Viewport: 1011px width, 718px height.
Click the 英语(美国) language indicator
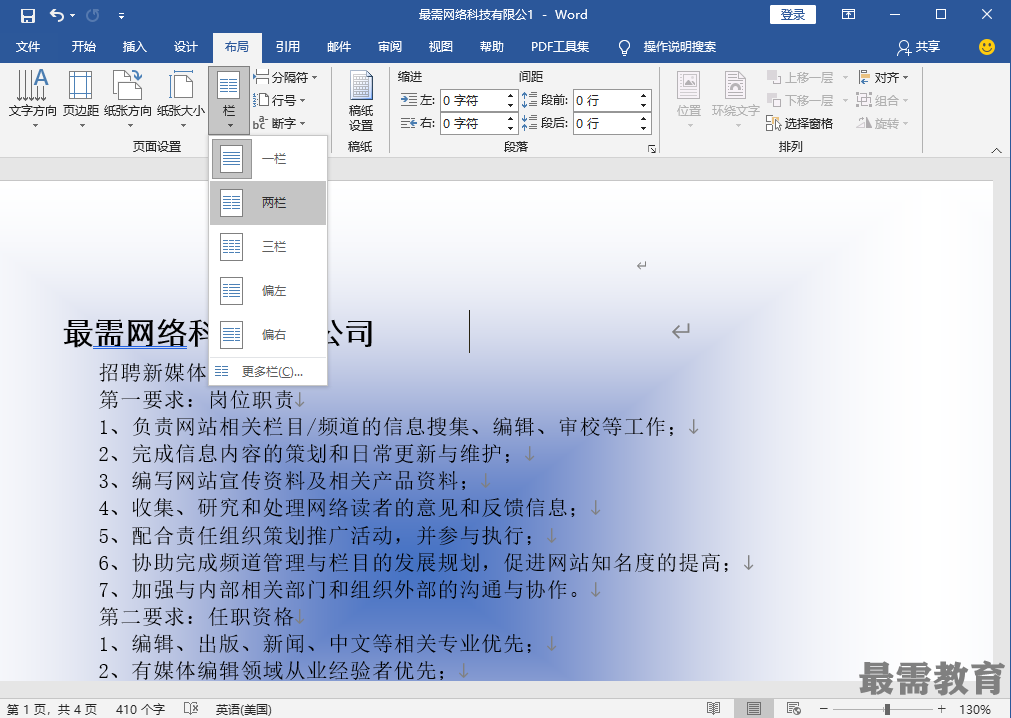[x=243, y=709]
